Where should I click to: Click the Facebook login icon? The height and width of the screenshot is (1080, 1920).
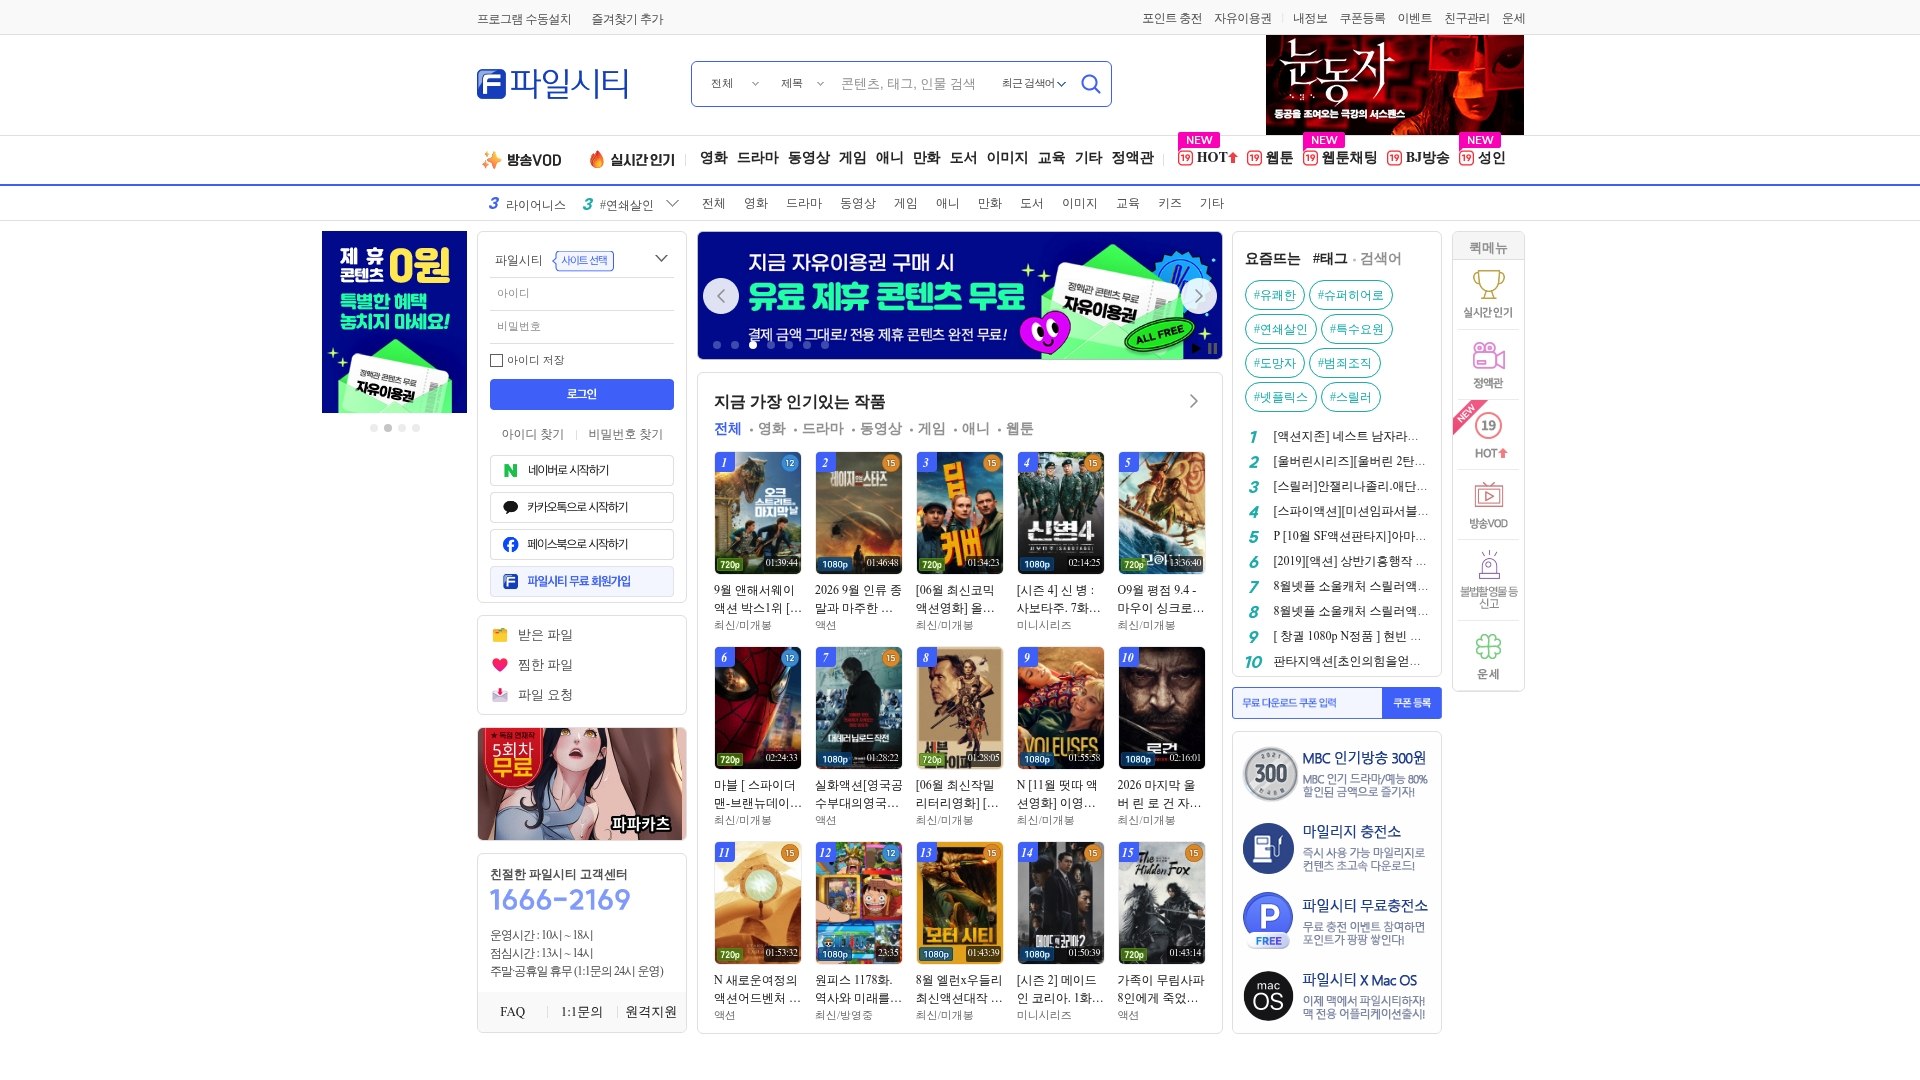pyautogui.click(x=510, y=545)
